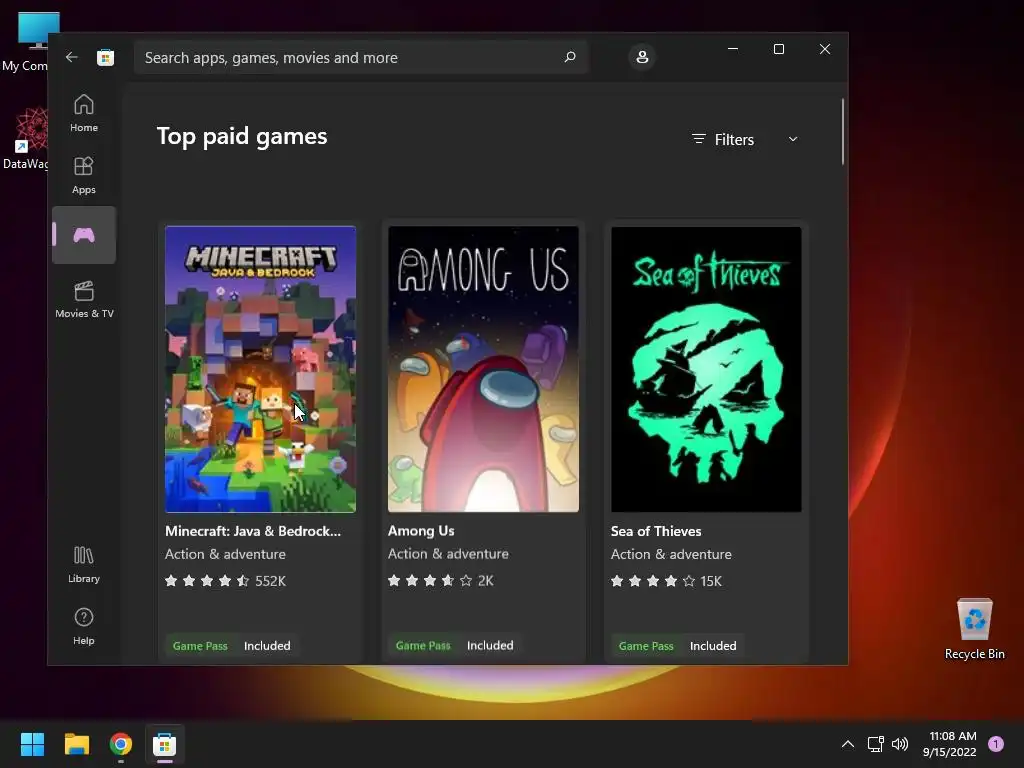The height and width of the screenshot is (768, 1024).
Task: Click Game Pass badge under Among Us
Action: tap(423, 645)
